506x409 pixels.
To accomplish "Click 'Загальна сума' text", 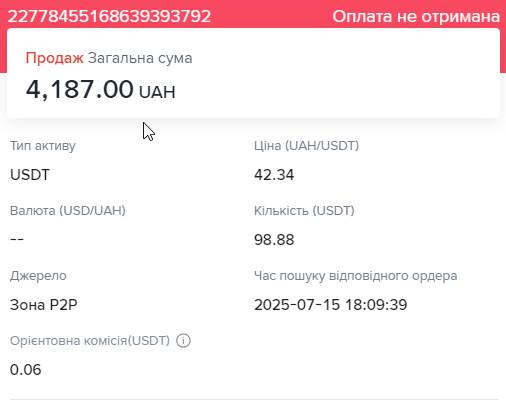I will (x=140, y=58).
